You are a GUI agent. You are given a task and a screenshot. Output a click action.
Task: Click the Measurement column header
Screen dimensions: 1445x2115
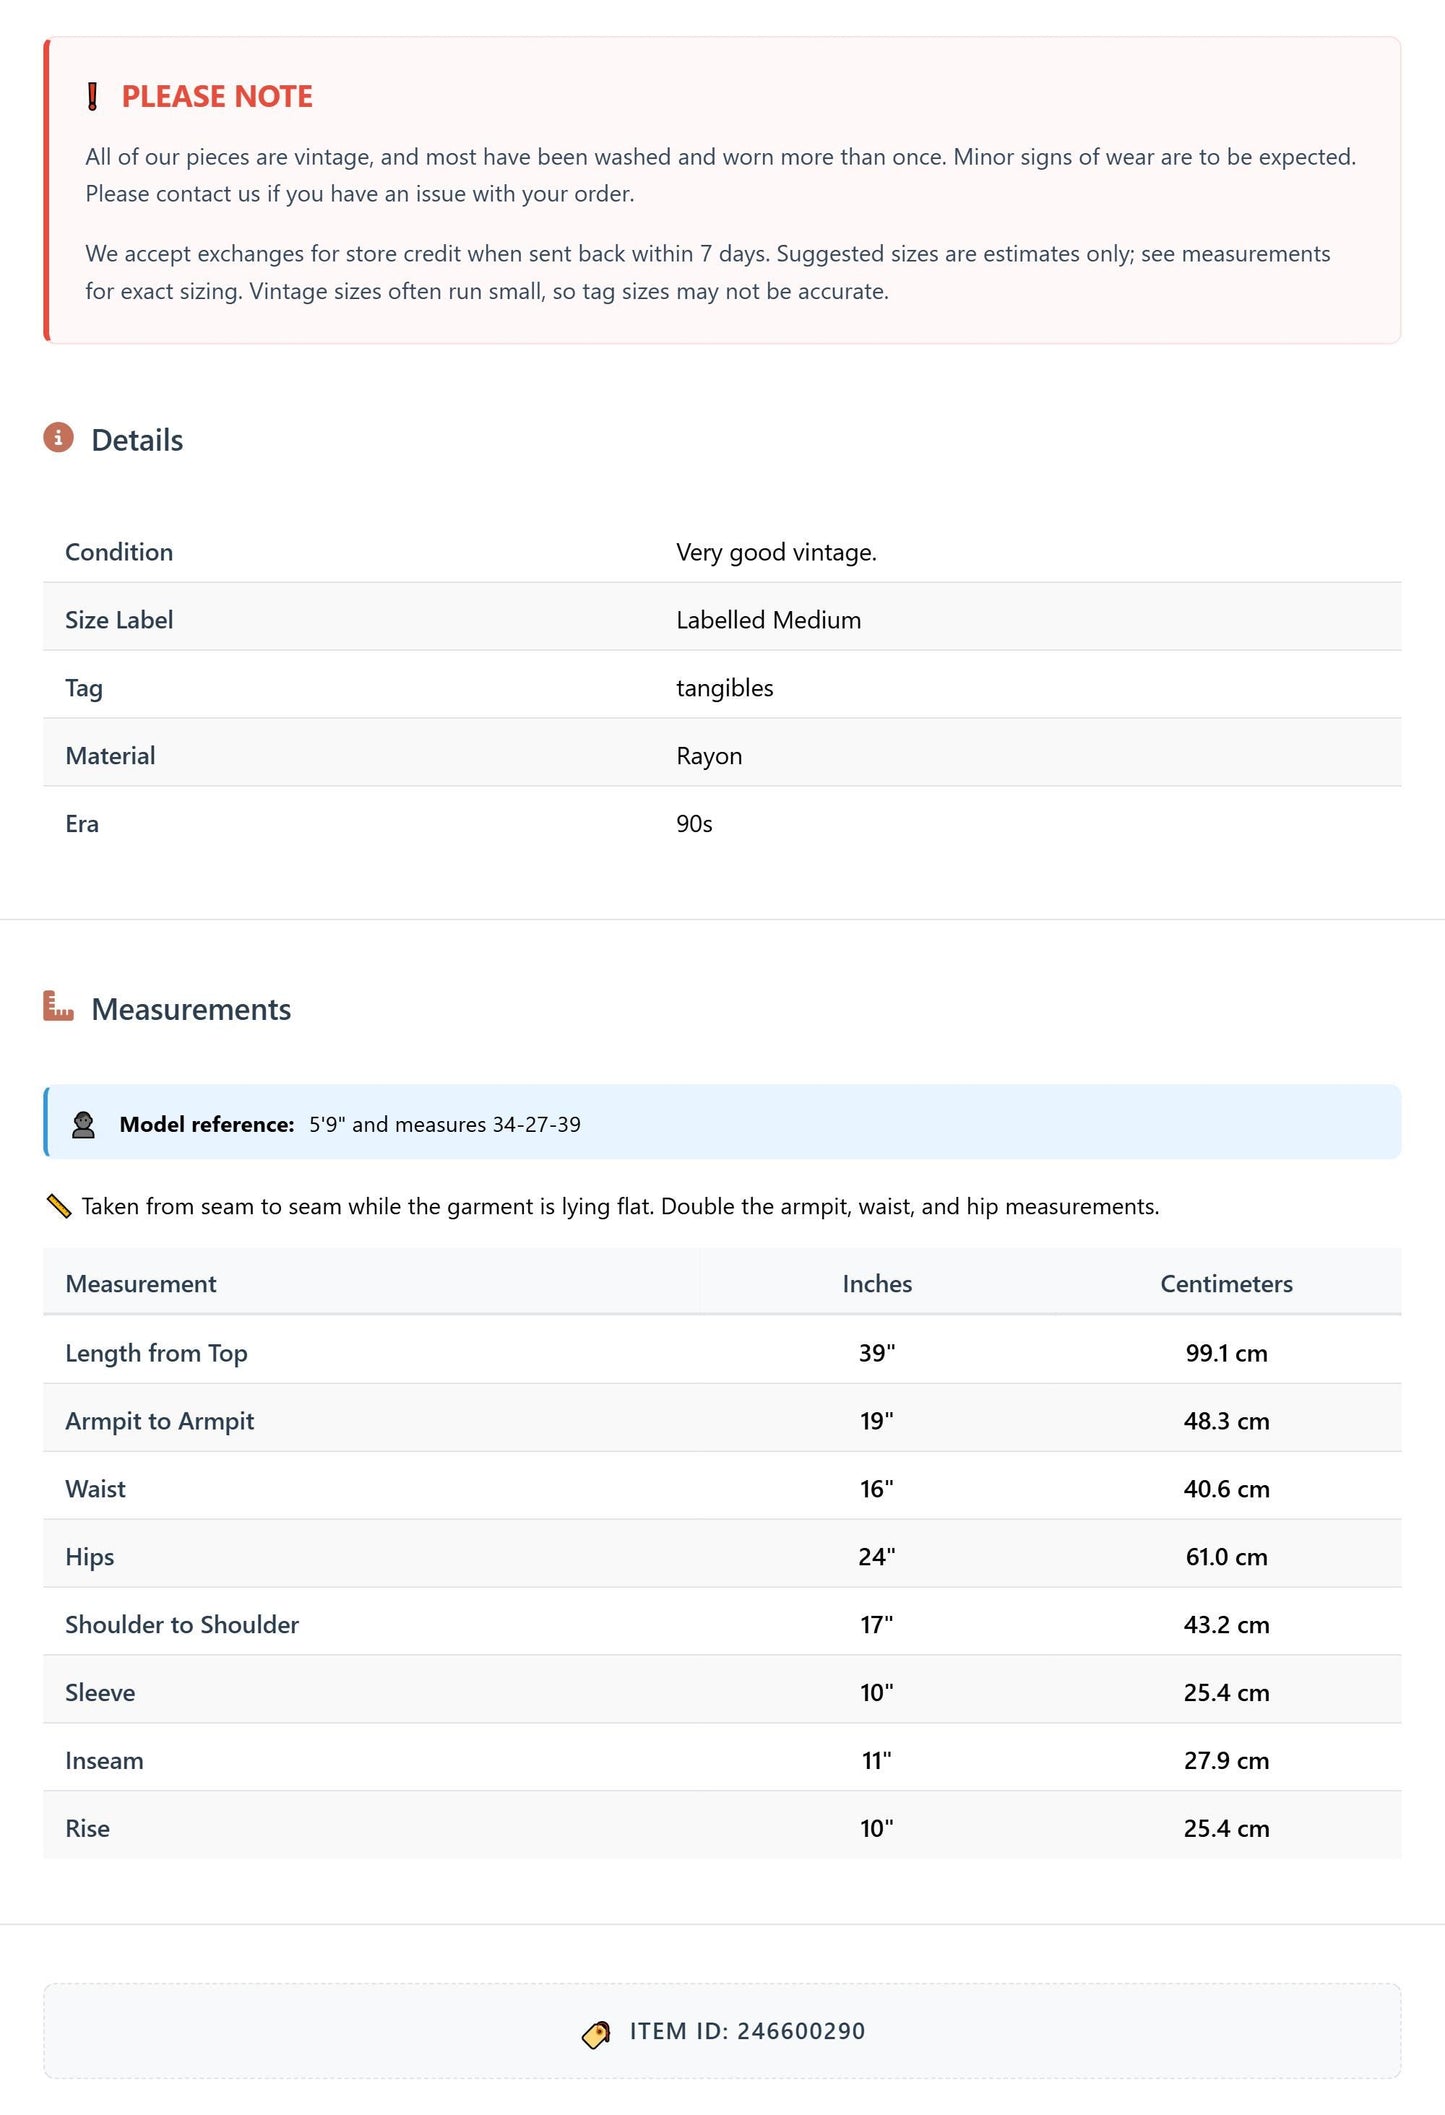(141, 1284)
